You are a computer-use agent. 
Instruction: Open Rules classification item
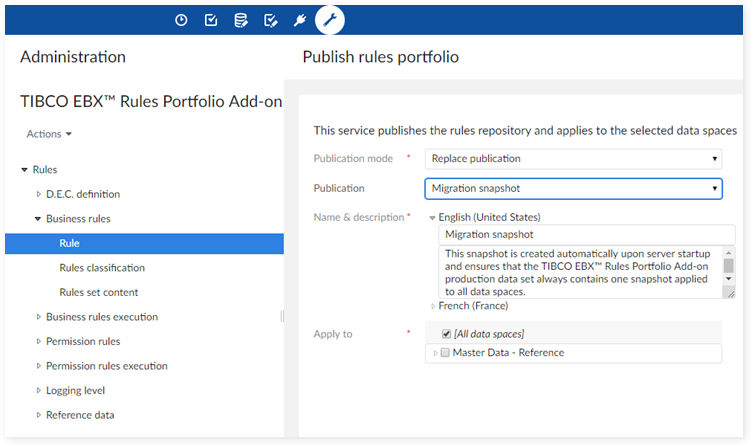tap(102, 268)
